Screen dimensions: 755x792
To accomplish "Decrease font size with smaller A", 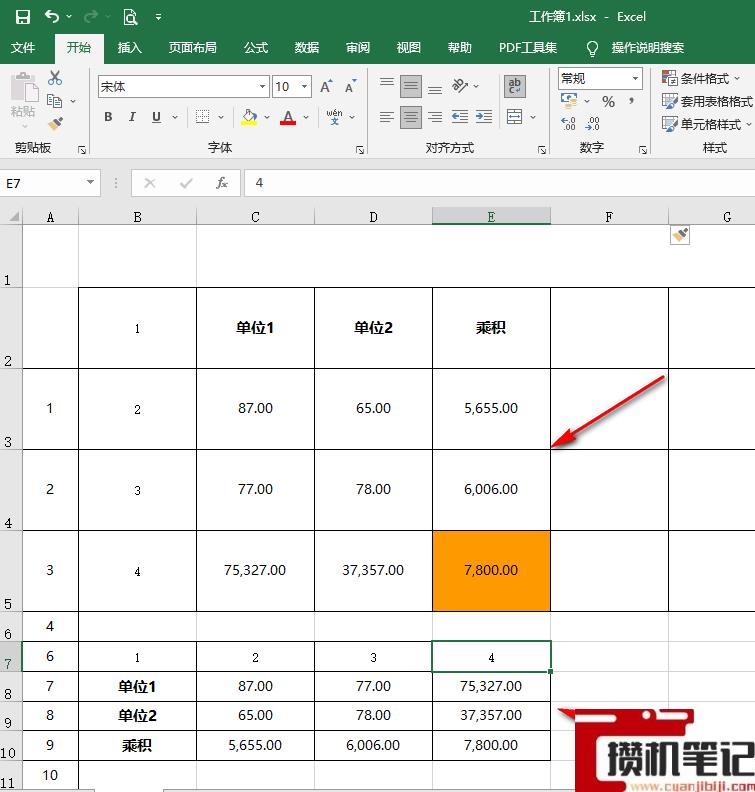I will [351, 86].
